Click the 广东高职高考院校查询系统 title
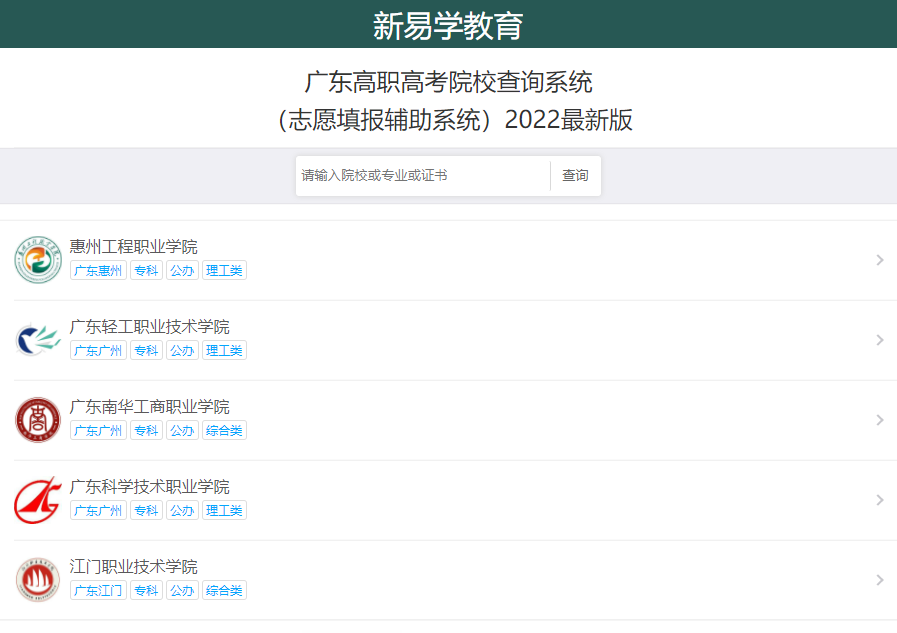 (448, 84)
